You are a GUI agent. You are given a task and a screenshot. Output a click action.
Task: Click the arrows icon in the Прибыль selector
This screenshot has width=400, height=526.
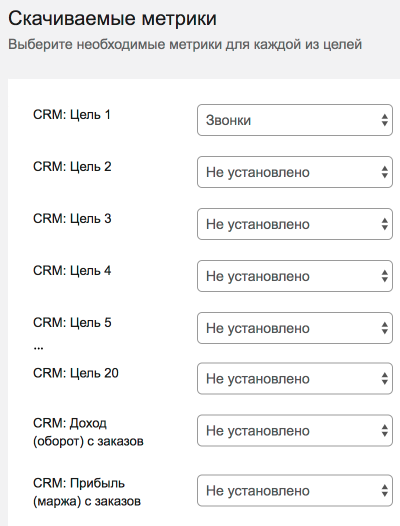tap(385, 490)
